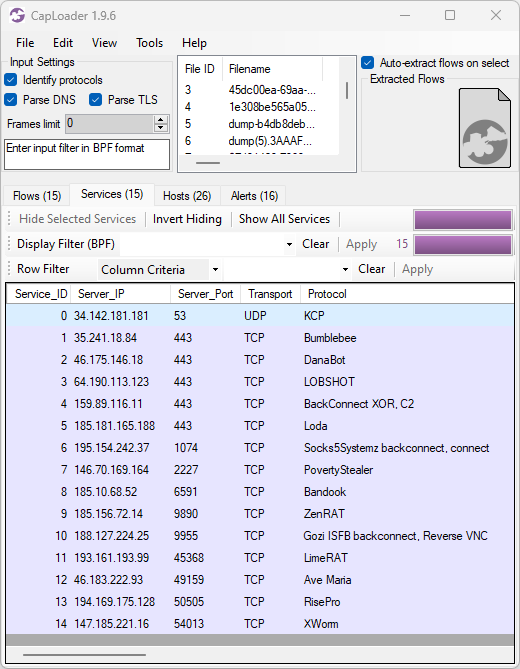The image size is (520, 669).
Task: Open the Tools menu
Action: coord(149,43)
